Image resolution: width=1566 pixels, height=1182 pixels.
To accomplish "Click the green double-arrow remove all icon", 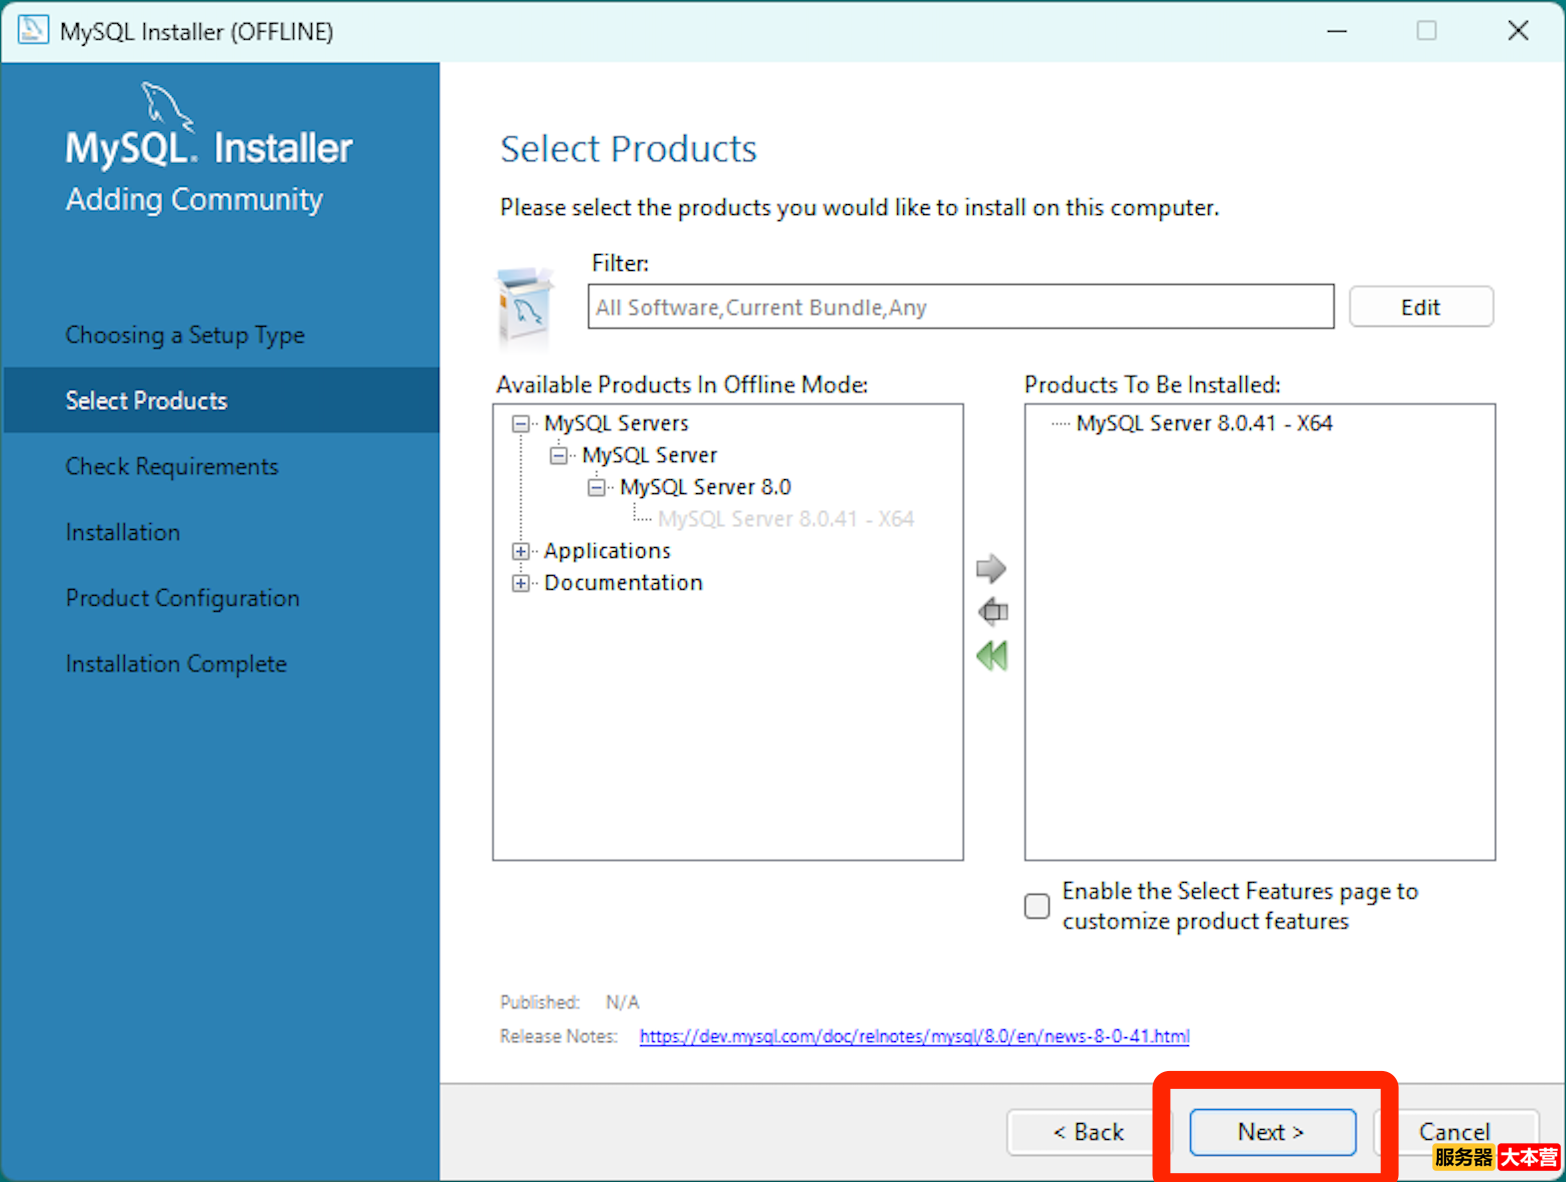I will 991,656.
